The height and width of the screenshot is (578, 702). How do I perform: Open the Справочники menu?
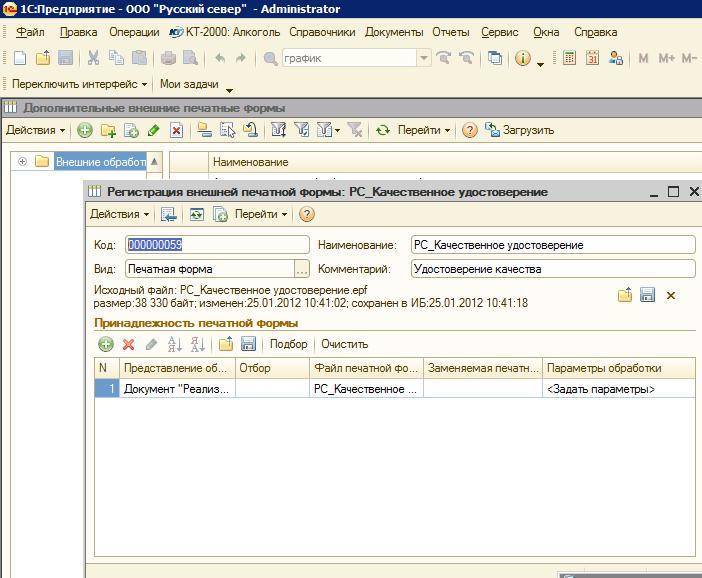pyautogui.click(x=322, y=32)
